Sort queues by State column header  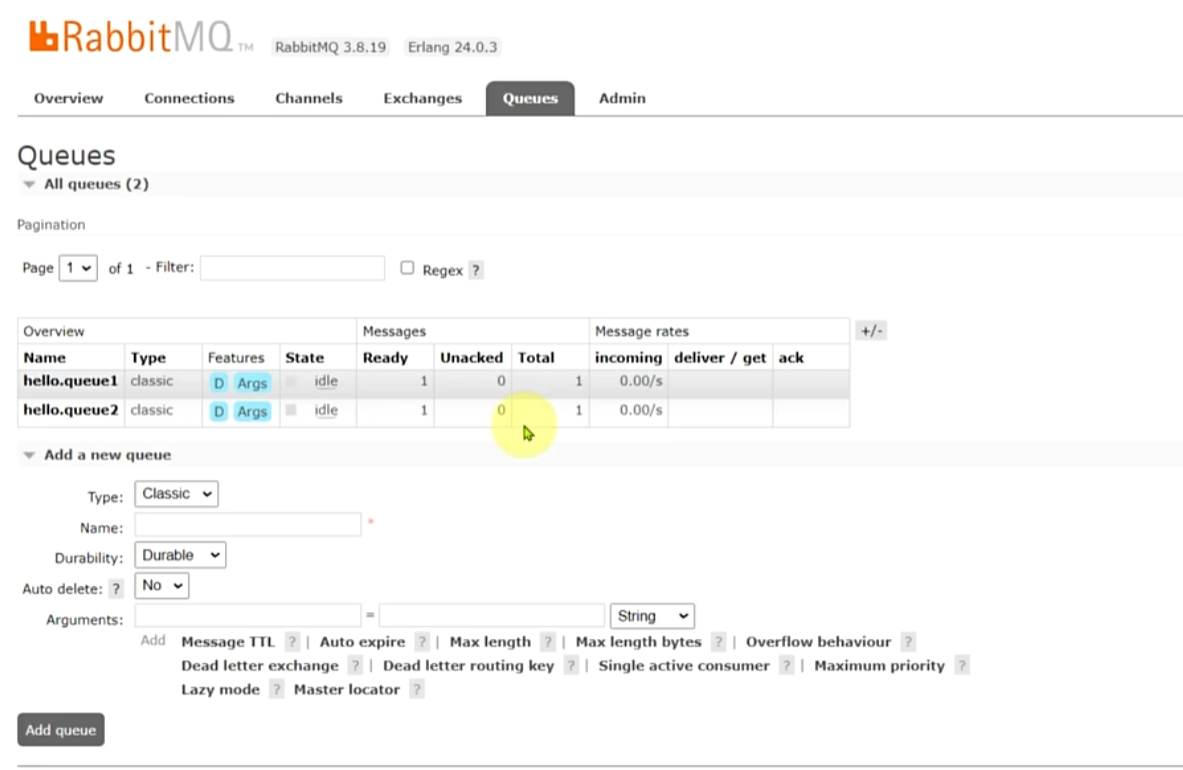tap(305, 357)
